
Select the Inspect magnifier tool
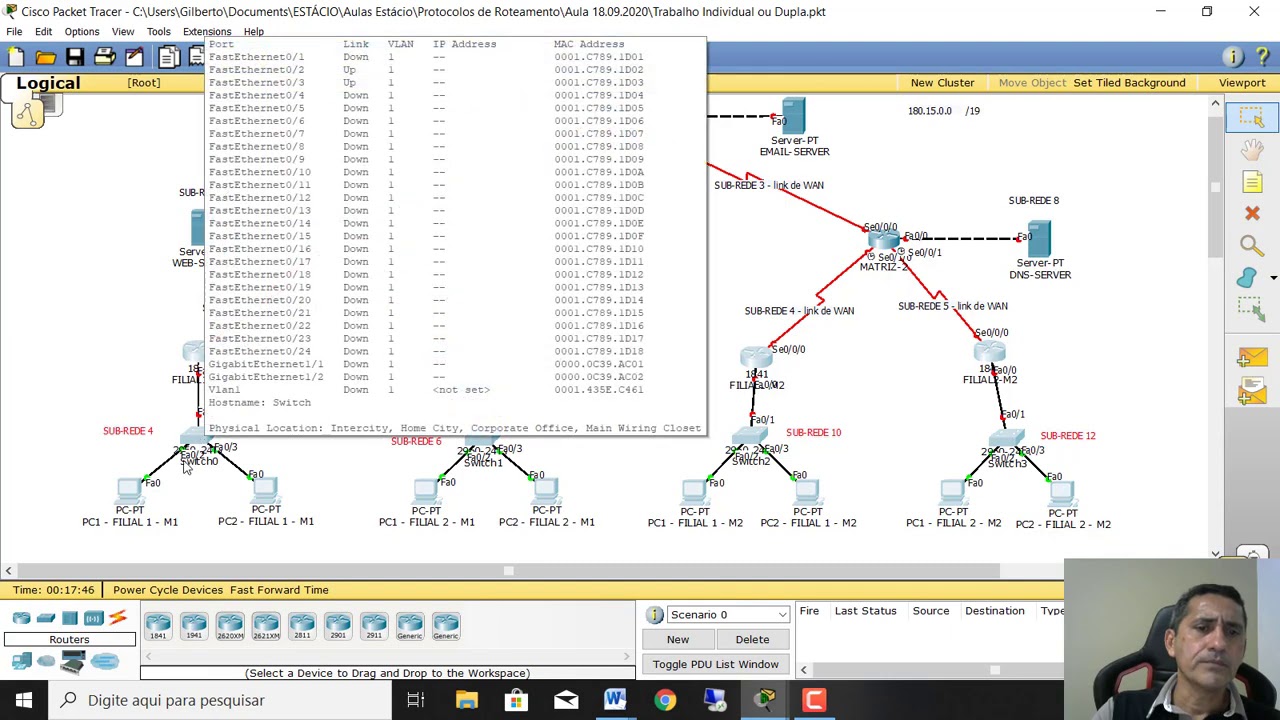pos(1251,245)
